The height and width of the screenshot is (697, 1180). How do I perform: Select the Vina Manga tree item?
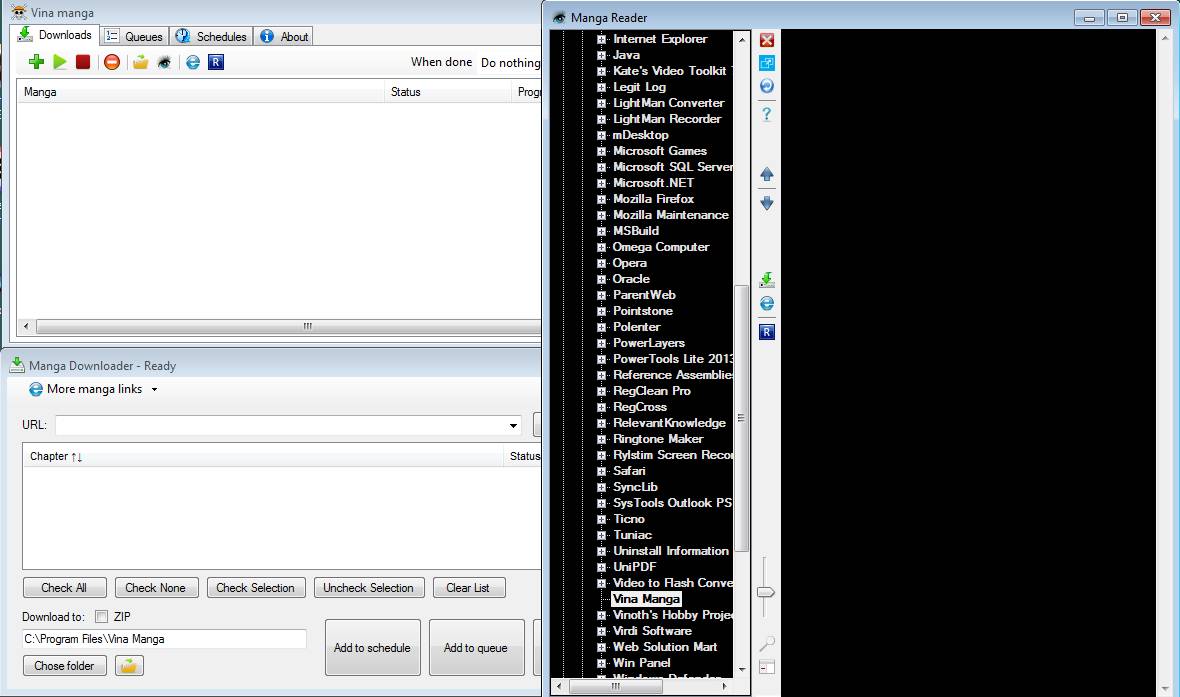pyautogui.click(x=646, y=599)
